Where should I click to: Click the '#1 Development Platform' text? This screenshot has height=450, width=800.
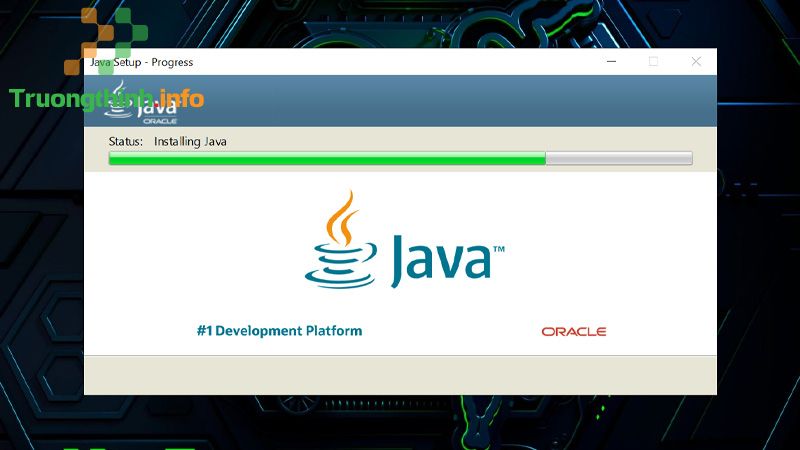tap(280, 331)
